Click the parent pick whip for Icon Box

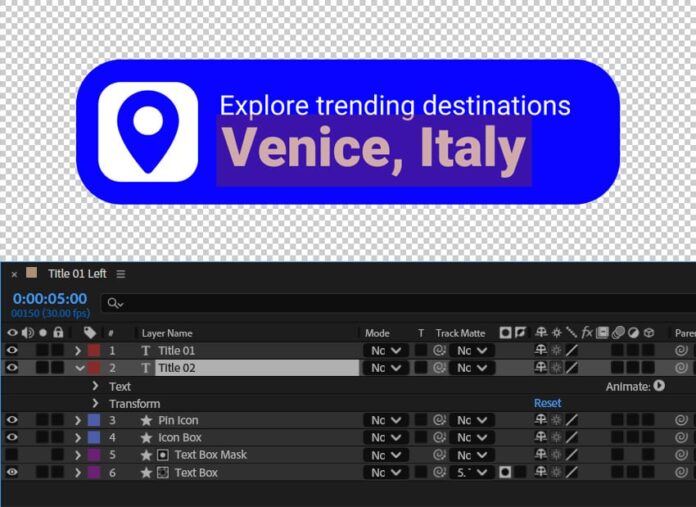click(x=681, y=438)
